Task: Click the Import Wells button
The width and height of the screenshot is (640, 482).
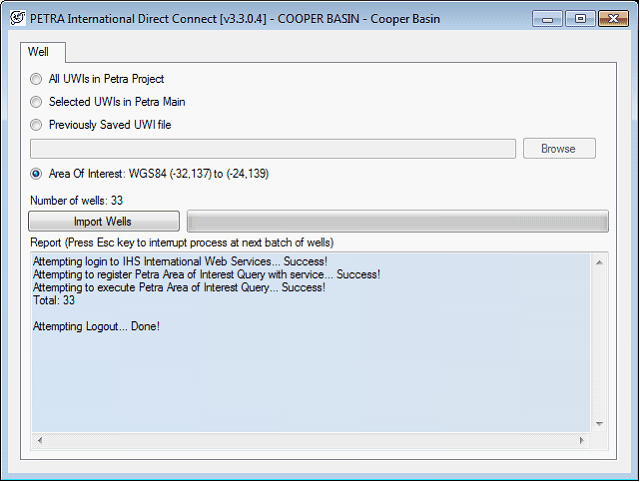Action: tap(103, 221)
